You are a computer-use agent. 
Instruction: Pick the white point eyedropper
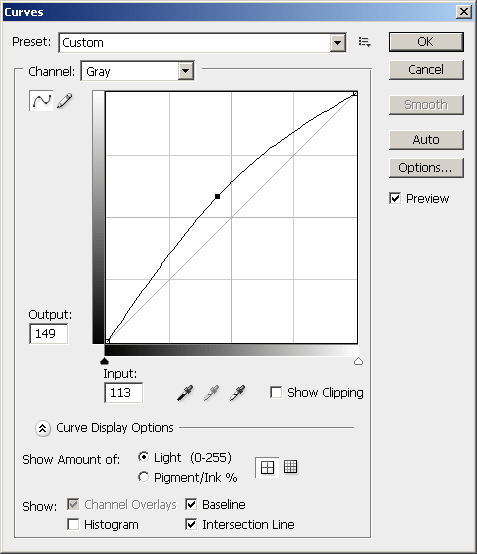click(237, 393)
